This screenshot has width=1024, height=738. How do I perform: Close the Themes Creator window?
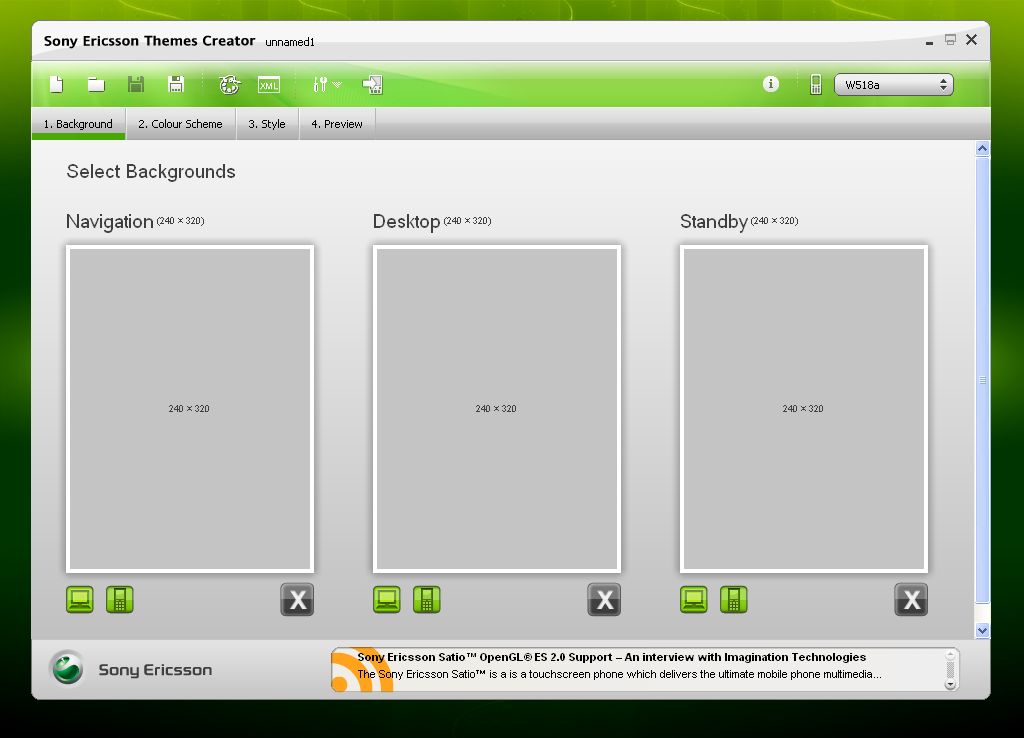[x=972, y=40]
